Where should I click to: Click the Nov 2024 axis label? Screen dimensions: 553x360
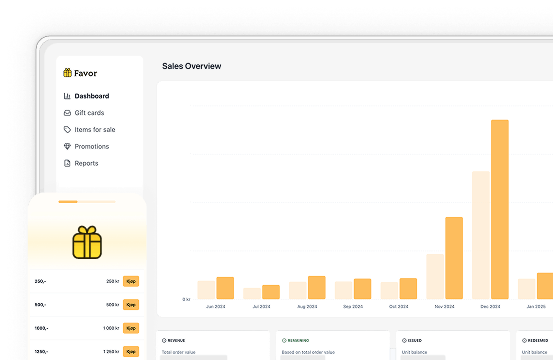coord(444,306)
